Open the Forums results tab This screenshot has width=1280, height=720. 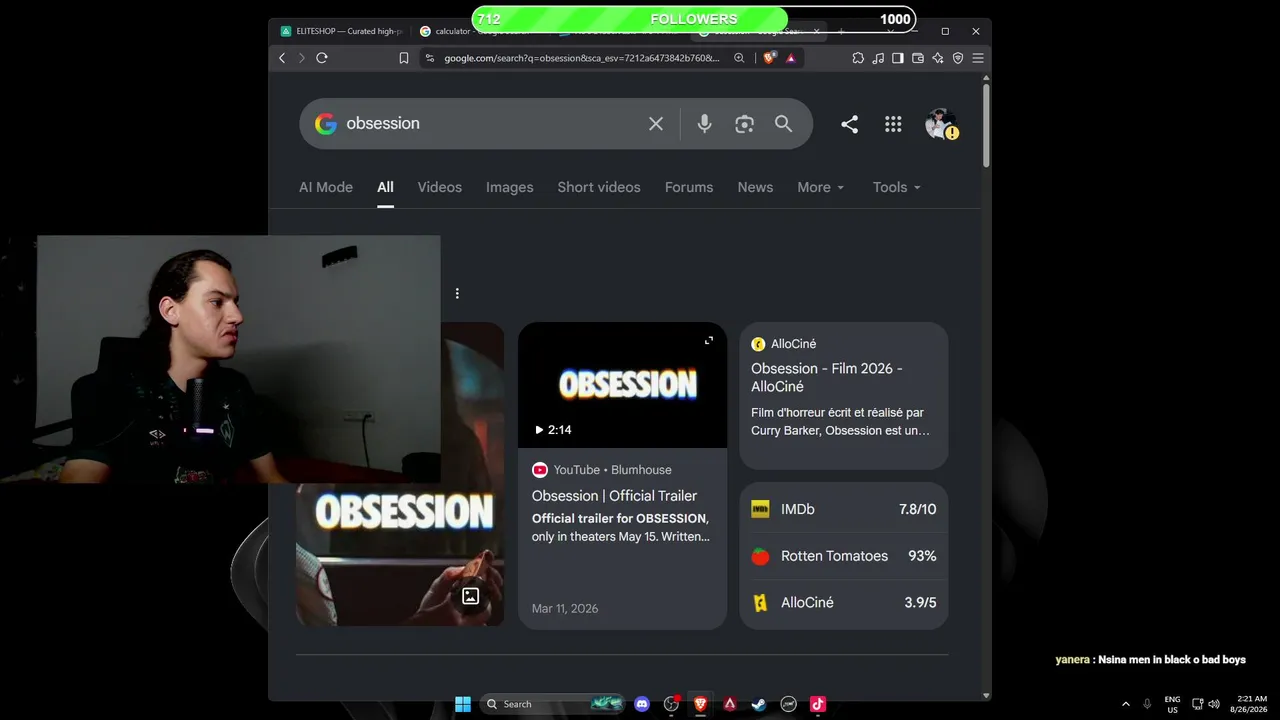(689, 187)
